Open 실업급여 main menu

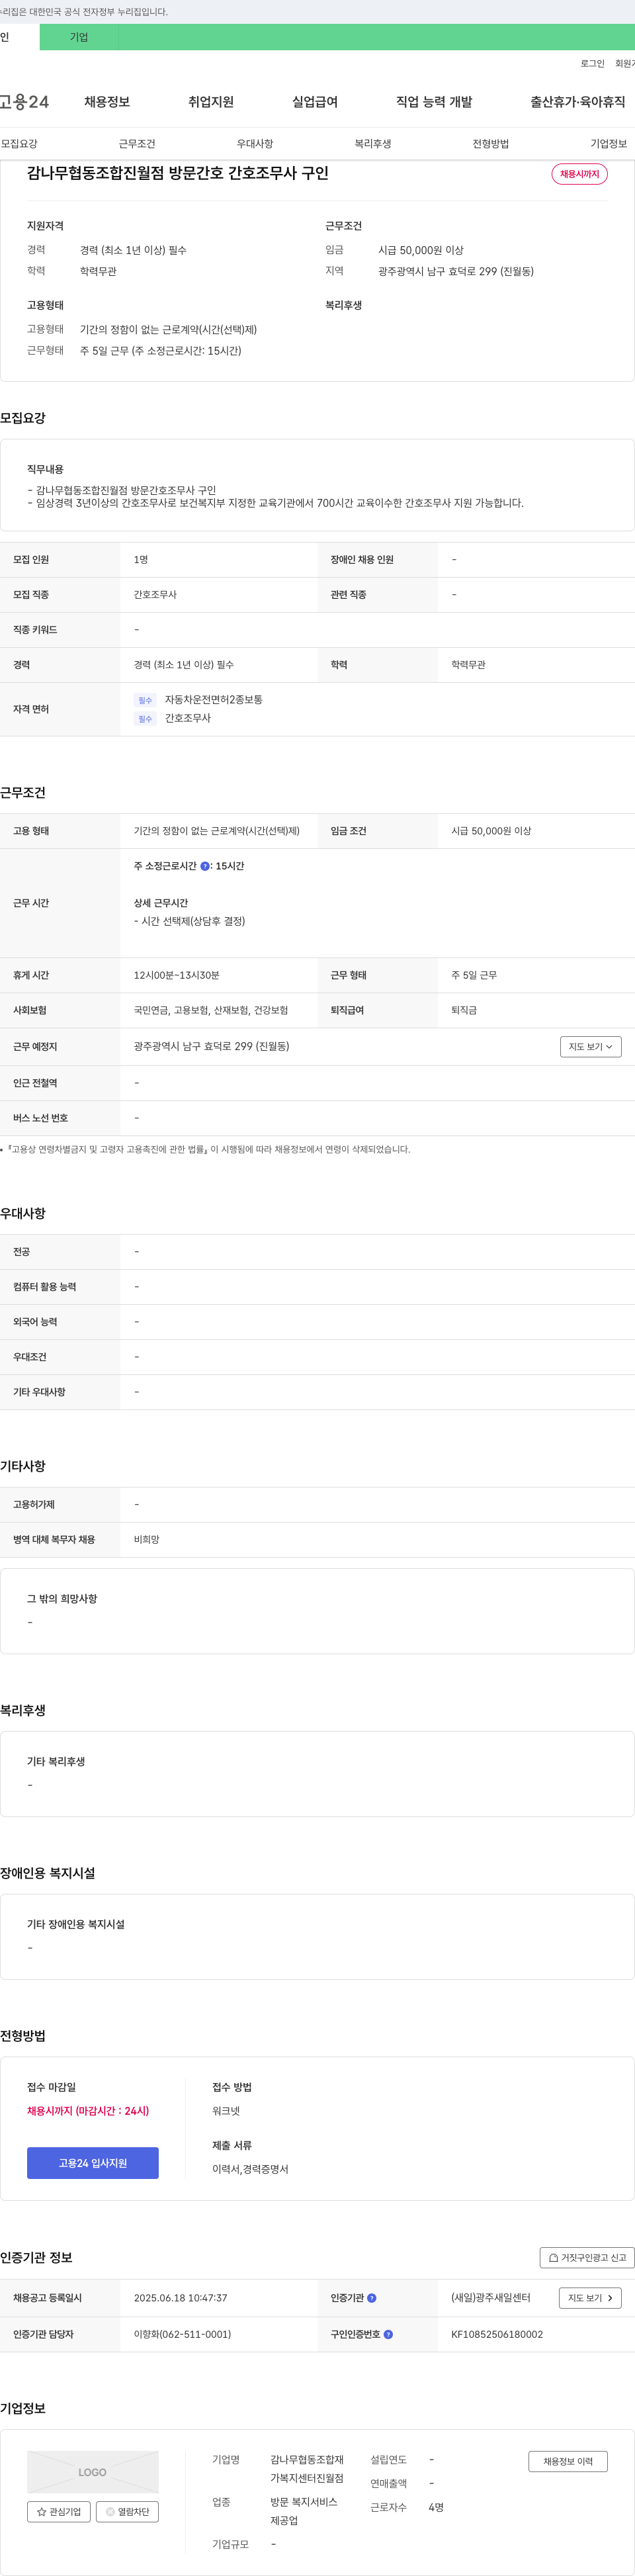coord(315,102)
